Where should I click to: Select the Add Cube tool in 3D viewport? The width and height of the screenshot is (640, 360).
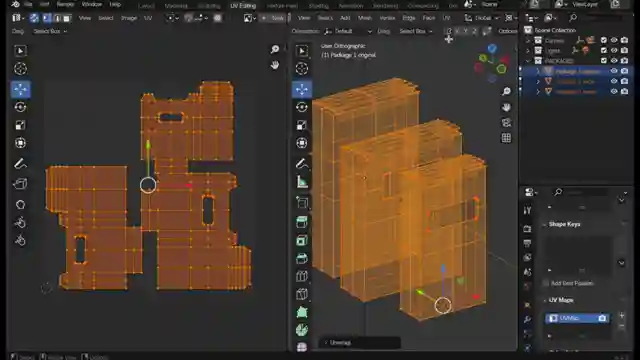302,202
